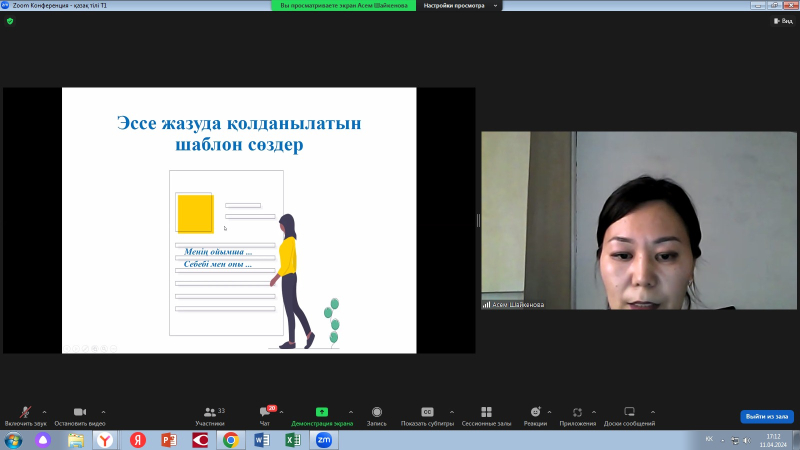Image resolution: width=800 pixels, height=450 pixels.
Task: Open the Чат panel
Action: [265, 414]
